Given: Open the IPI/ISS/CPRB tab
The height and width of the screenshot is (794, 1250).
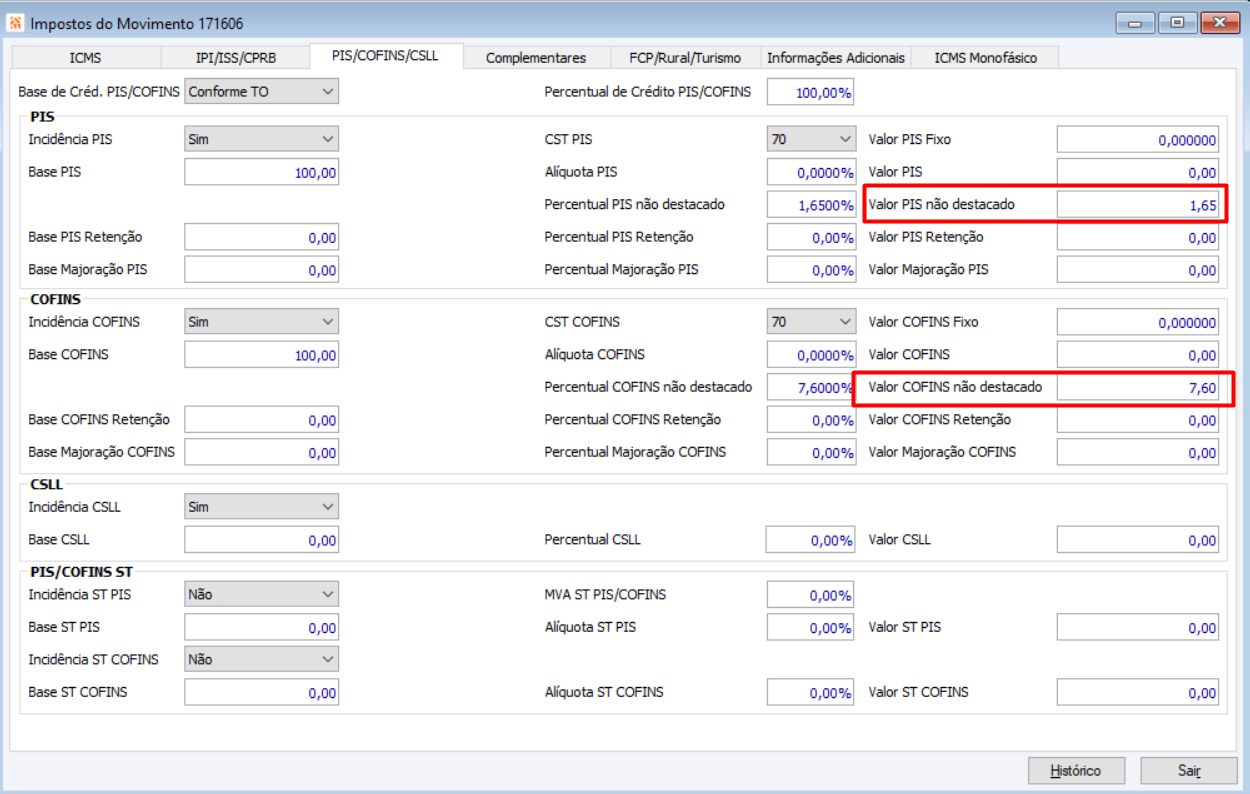Looking at the screenshot, I should [x=236, y=58].
